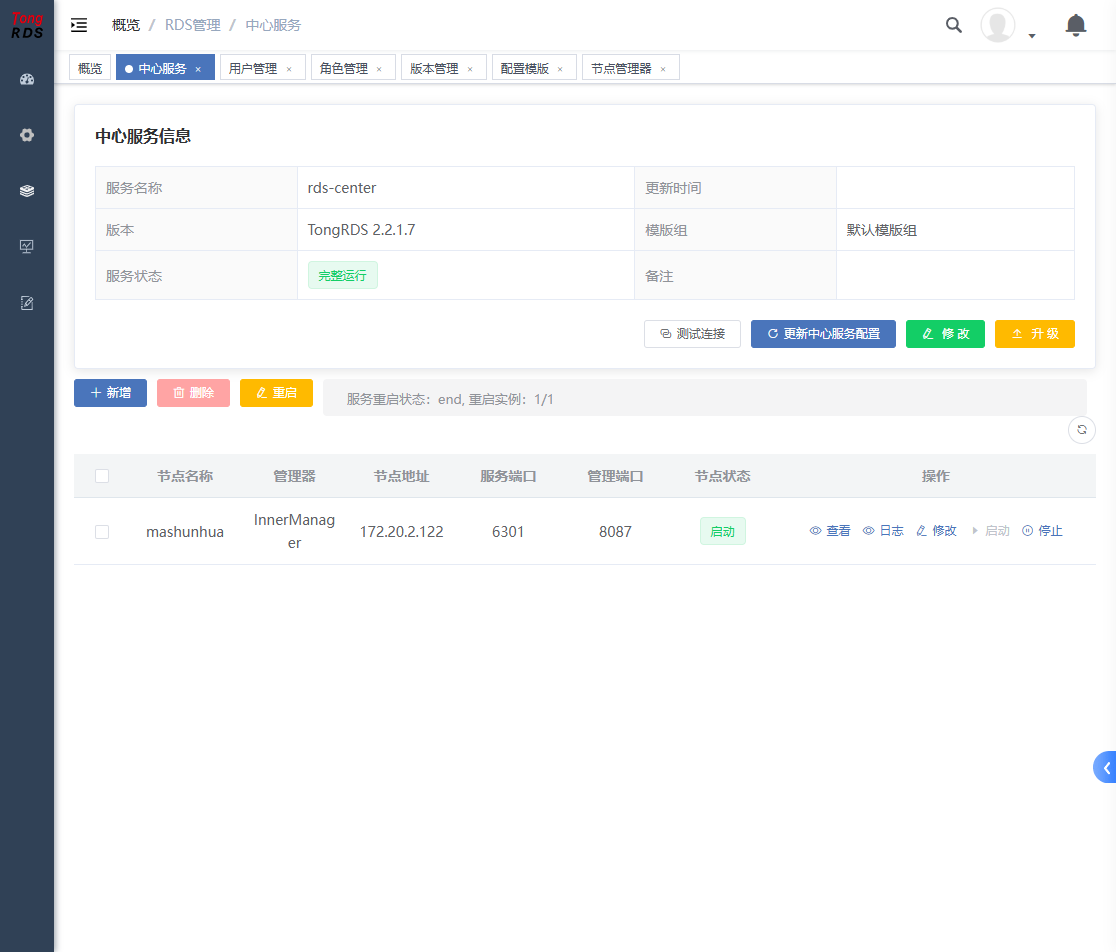
Task: Open 日志 for mashunhua node
Action: point(883,531)
